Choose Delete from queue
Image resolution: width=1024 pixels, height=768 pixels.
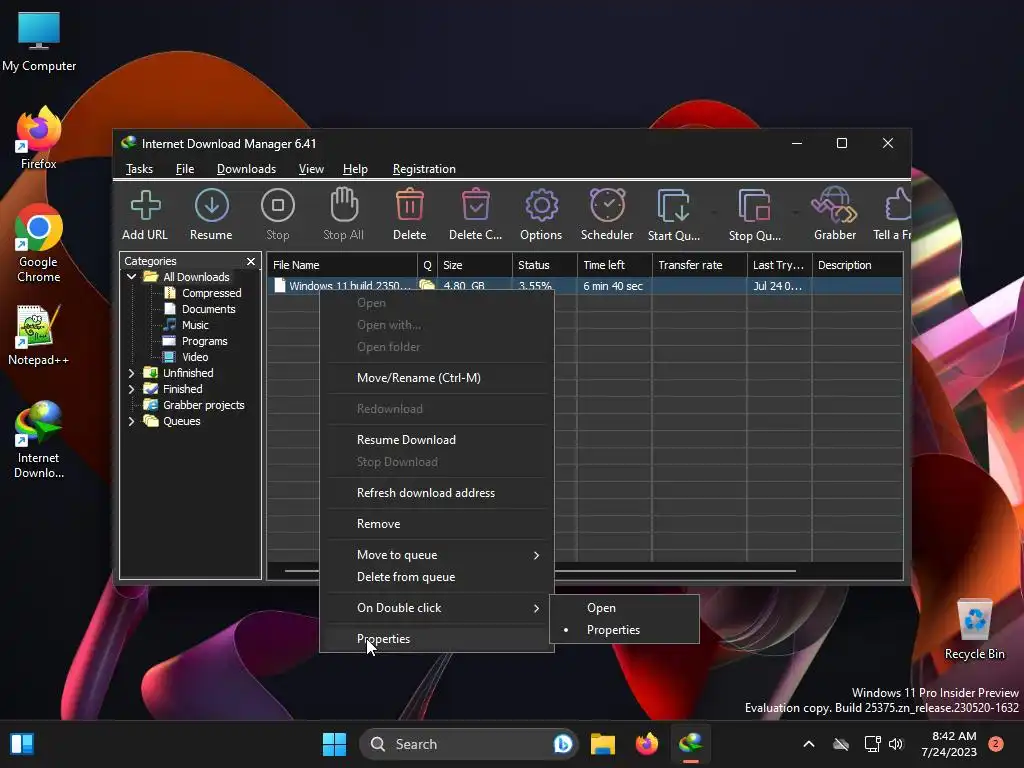tap(436, 577)
